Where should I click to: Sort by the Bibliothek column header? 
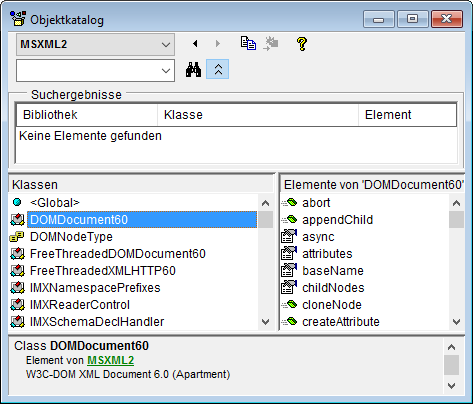point(87,115)
